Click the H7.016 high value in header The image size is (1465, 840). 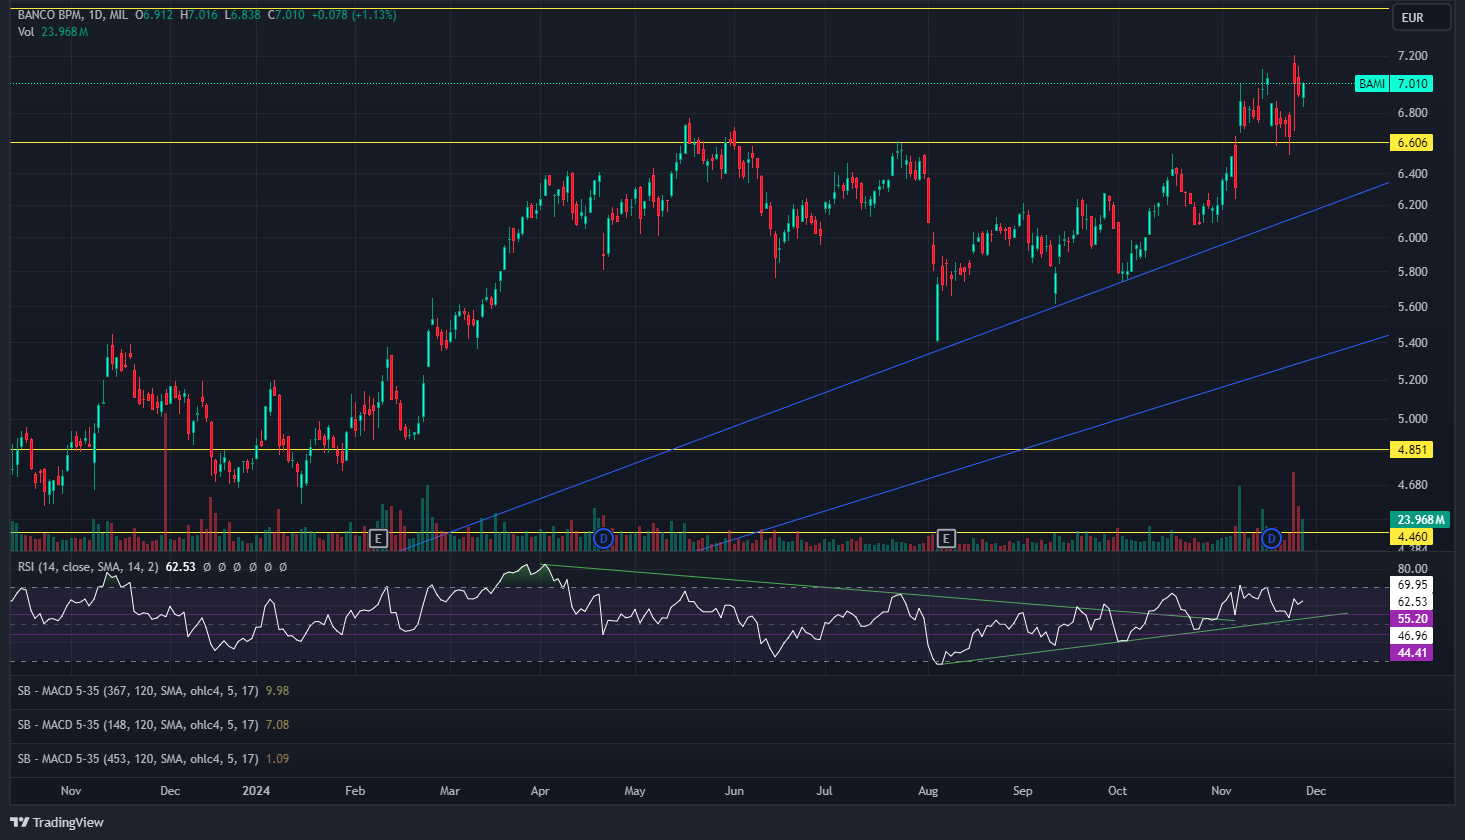pyautogui.click(x=200, y=15)
